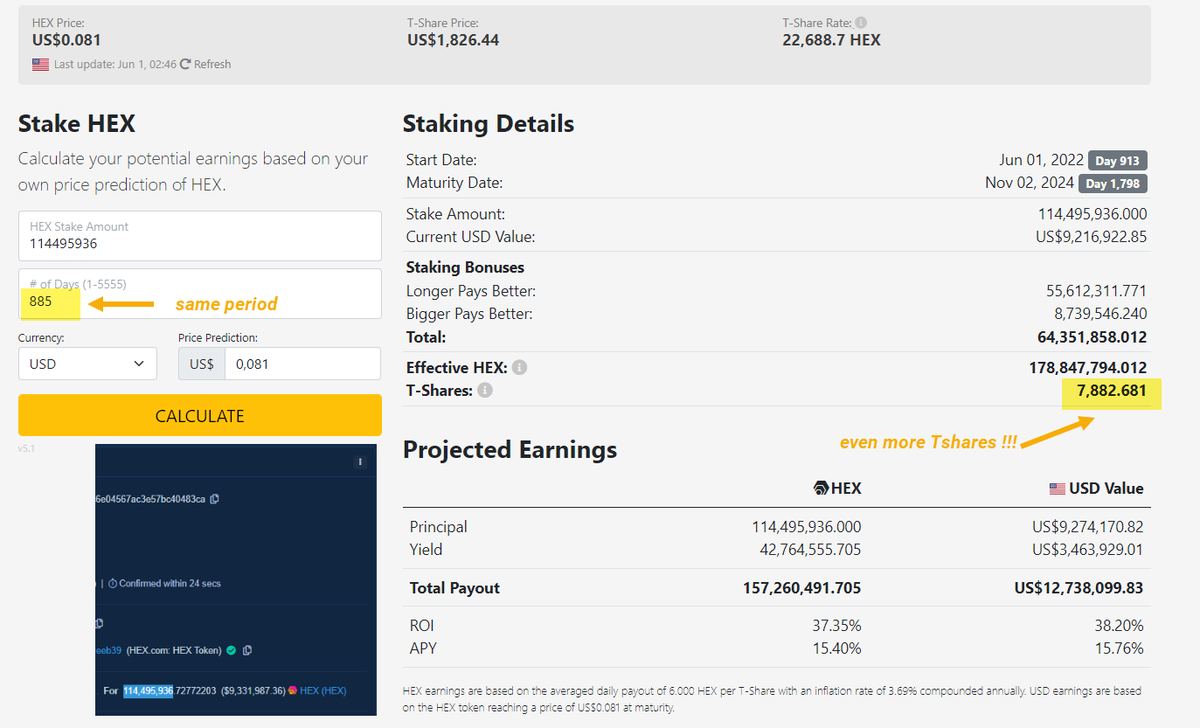Click the highlighted T-Shares value 7,882.681
This screenshot has height=728, width=1200.
click(1111, 391)
